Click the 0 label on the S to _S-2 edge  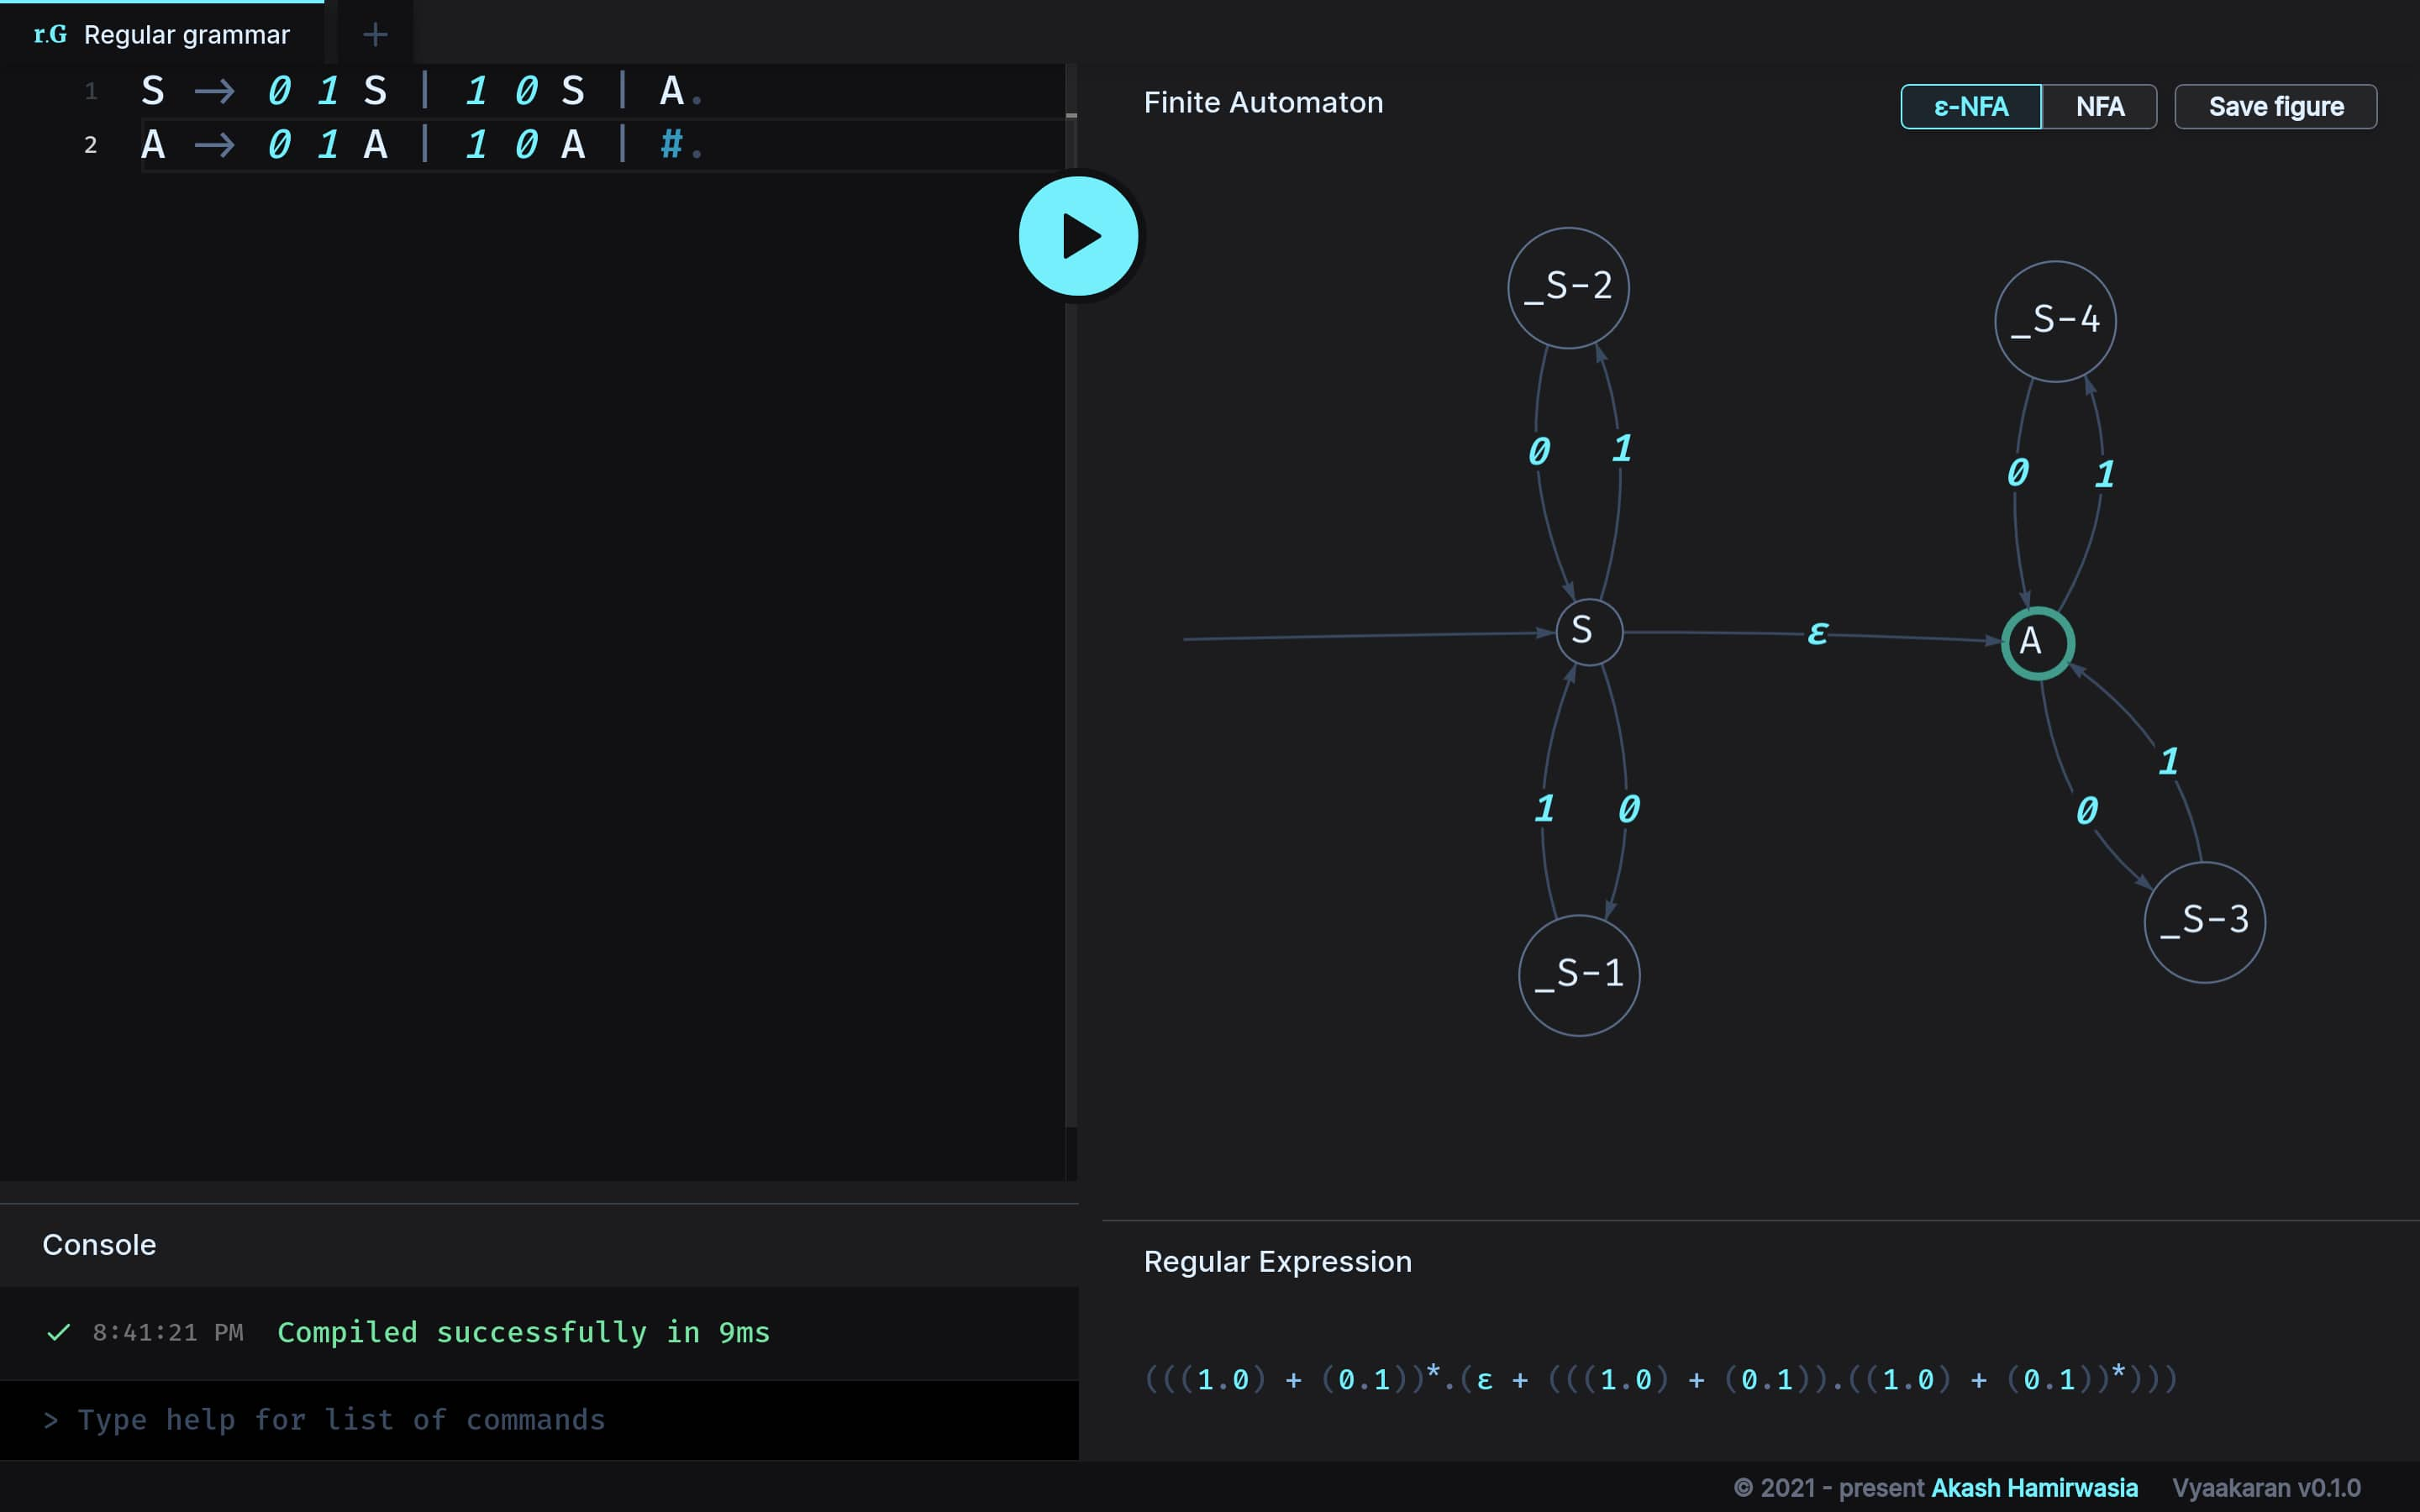click(1539, 451)
